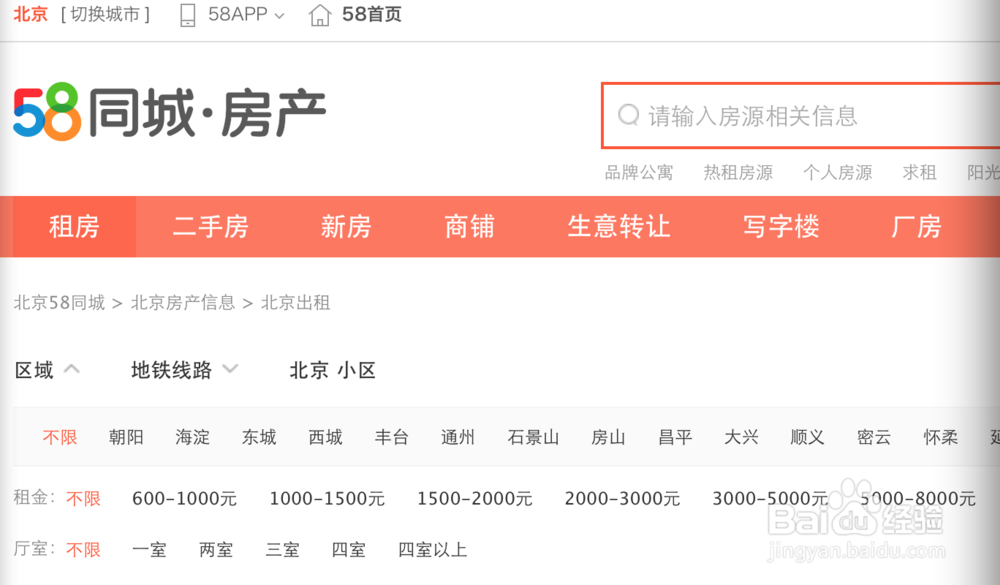Focus the 请输入房源相关信息 search field

(801, 115)
